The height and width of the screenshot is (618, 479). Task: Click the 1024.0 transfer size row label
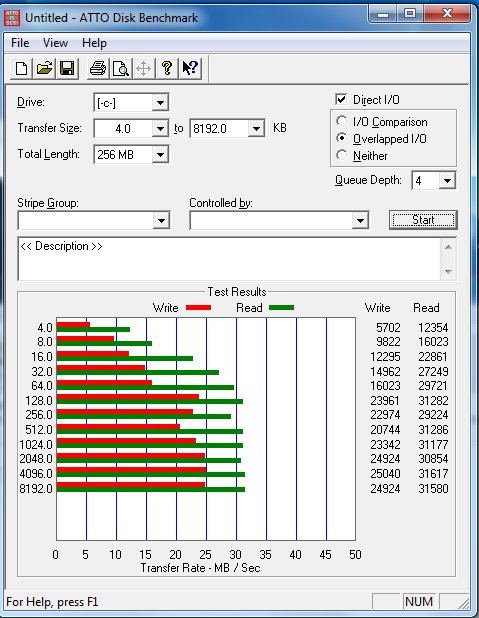tap(36, 445)
